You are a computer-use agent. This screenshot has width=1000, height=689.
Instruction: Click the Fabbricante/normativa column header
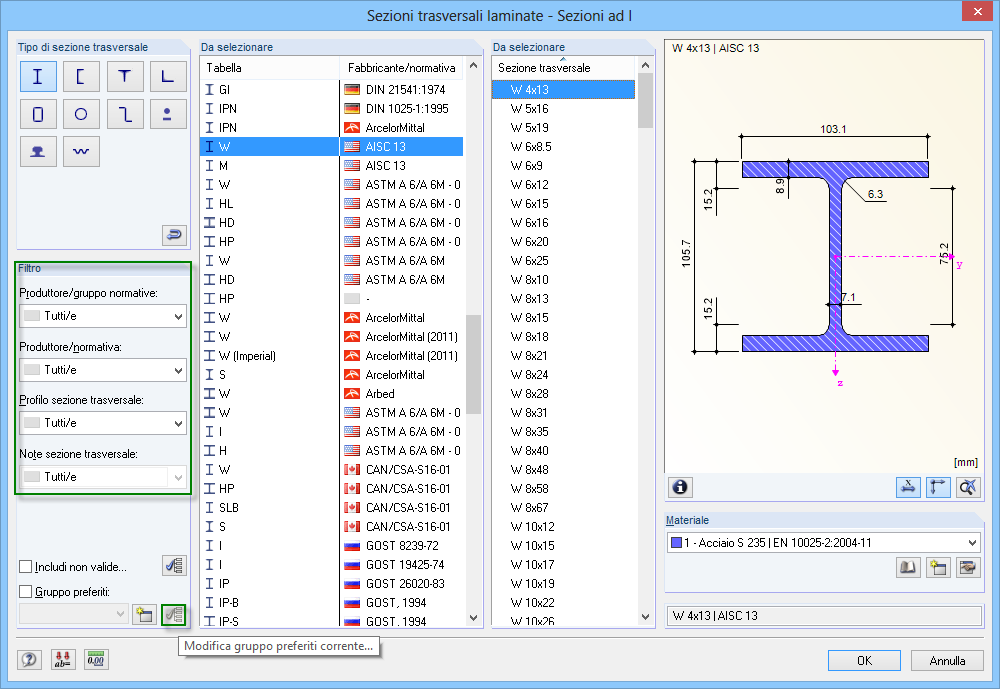(402, 68)
